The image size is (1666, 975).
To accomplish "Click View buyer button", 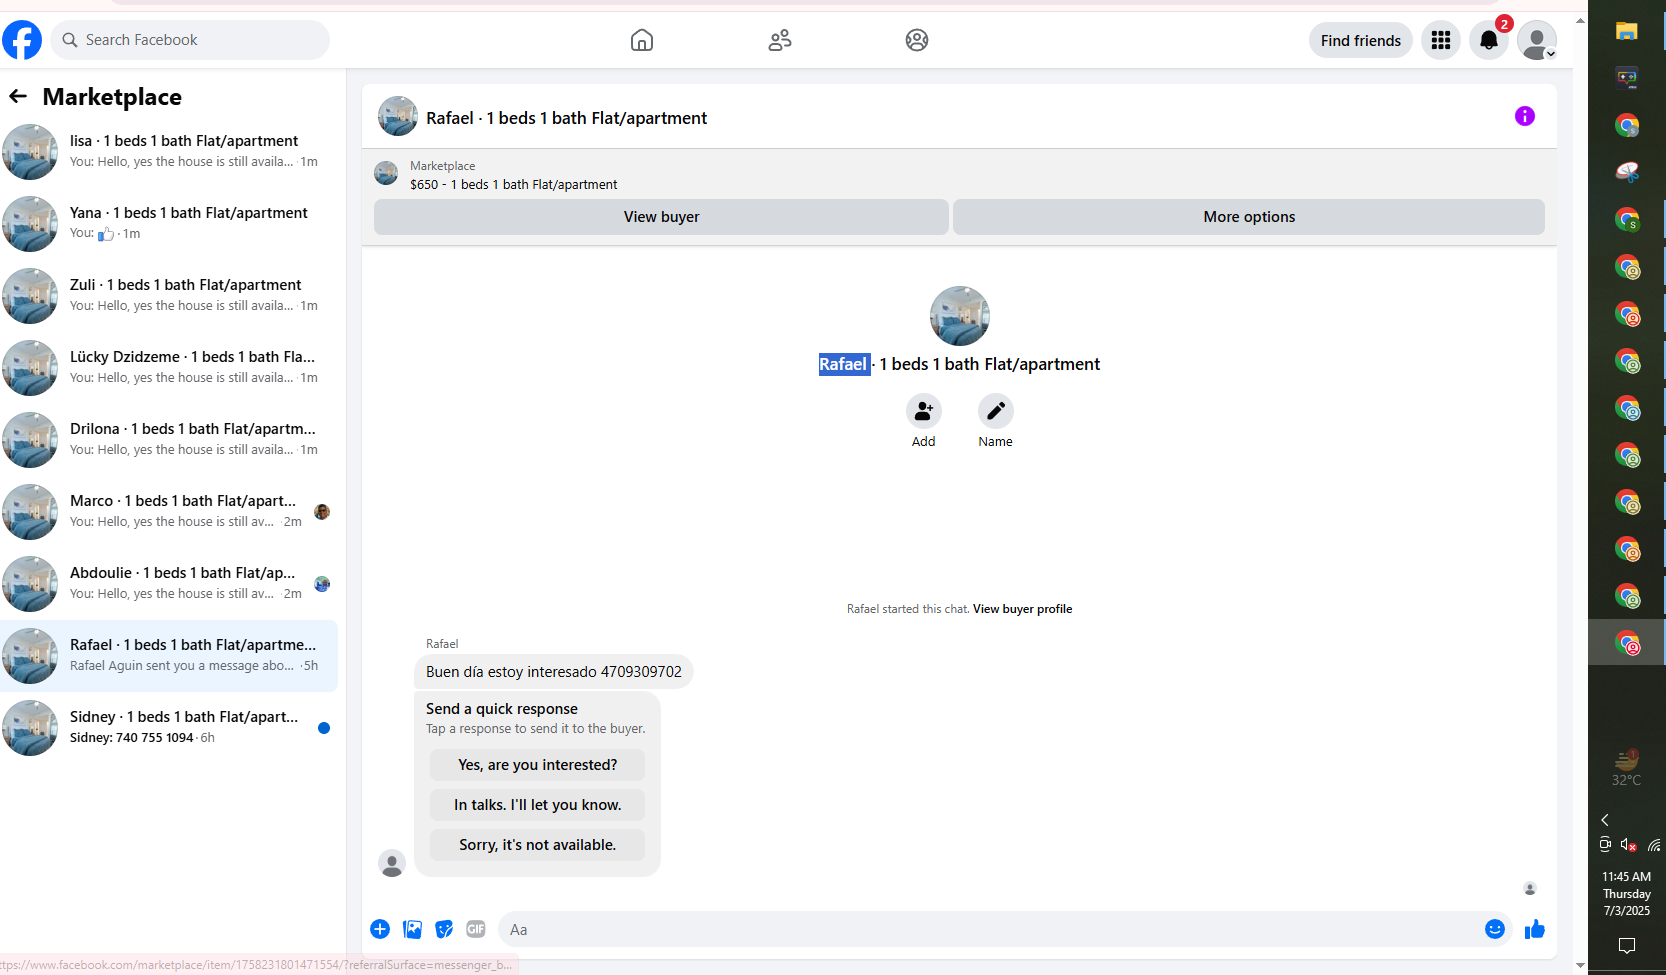I will point(661,217).
